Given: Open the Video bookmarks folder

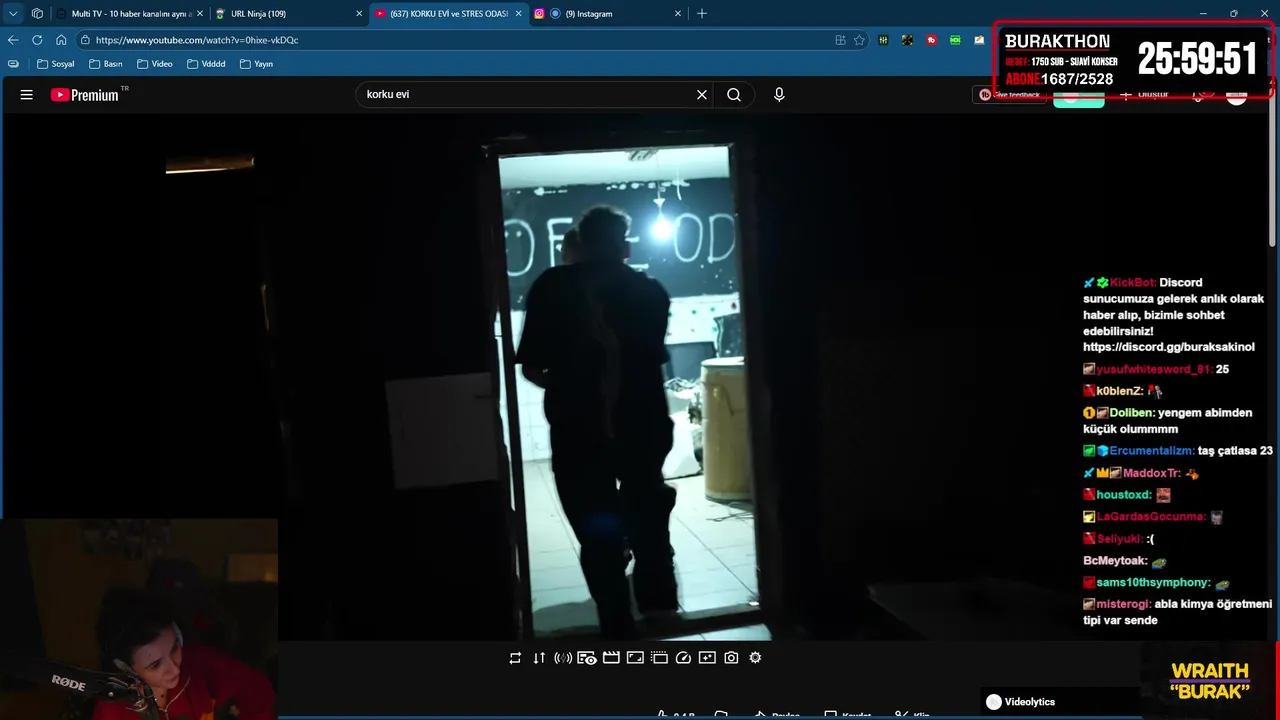Looking at the screenshot, I should pos(155,64).
